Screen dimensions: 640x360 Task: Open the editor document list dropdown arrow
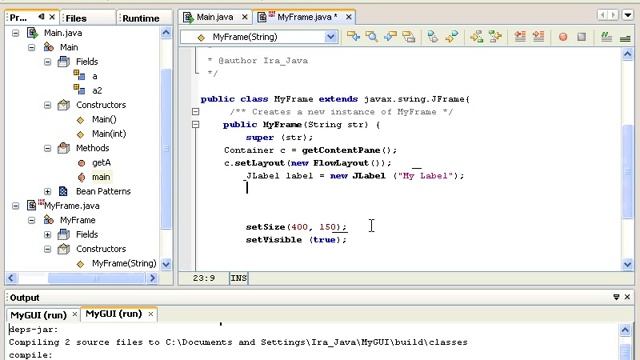[628, 16]
